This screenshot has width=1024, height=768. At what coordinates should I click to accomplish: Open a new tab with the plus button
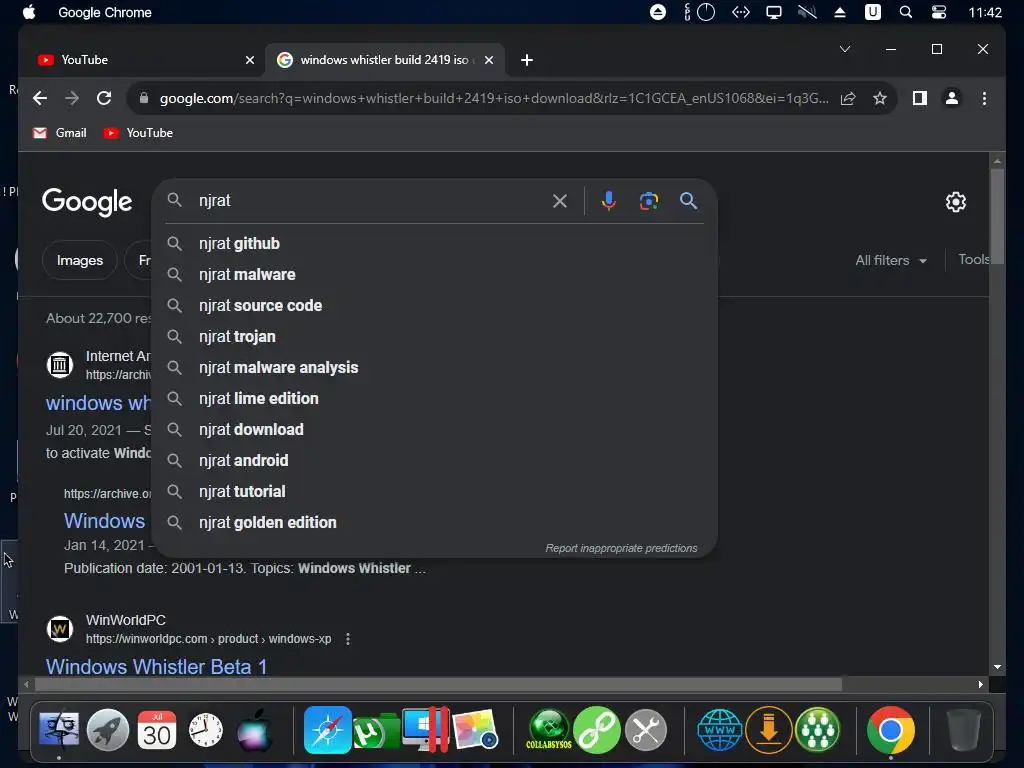click(x=526, y=60)
